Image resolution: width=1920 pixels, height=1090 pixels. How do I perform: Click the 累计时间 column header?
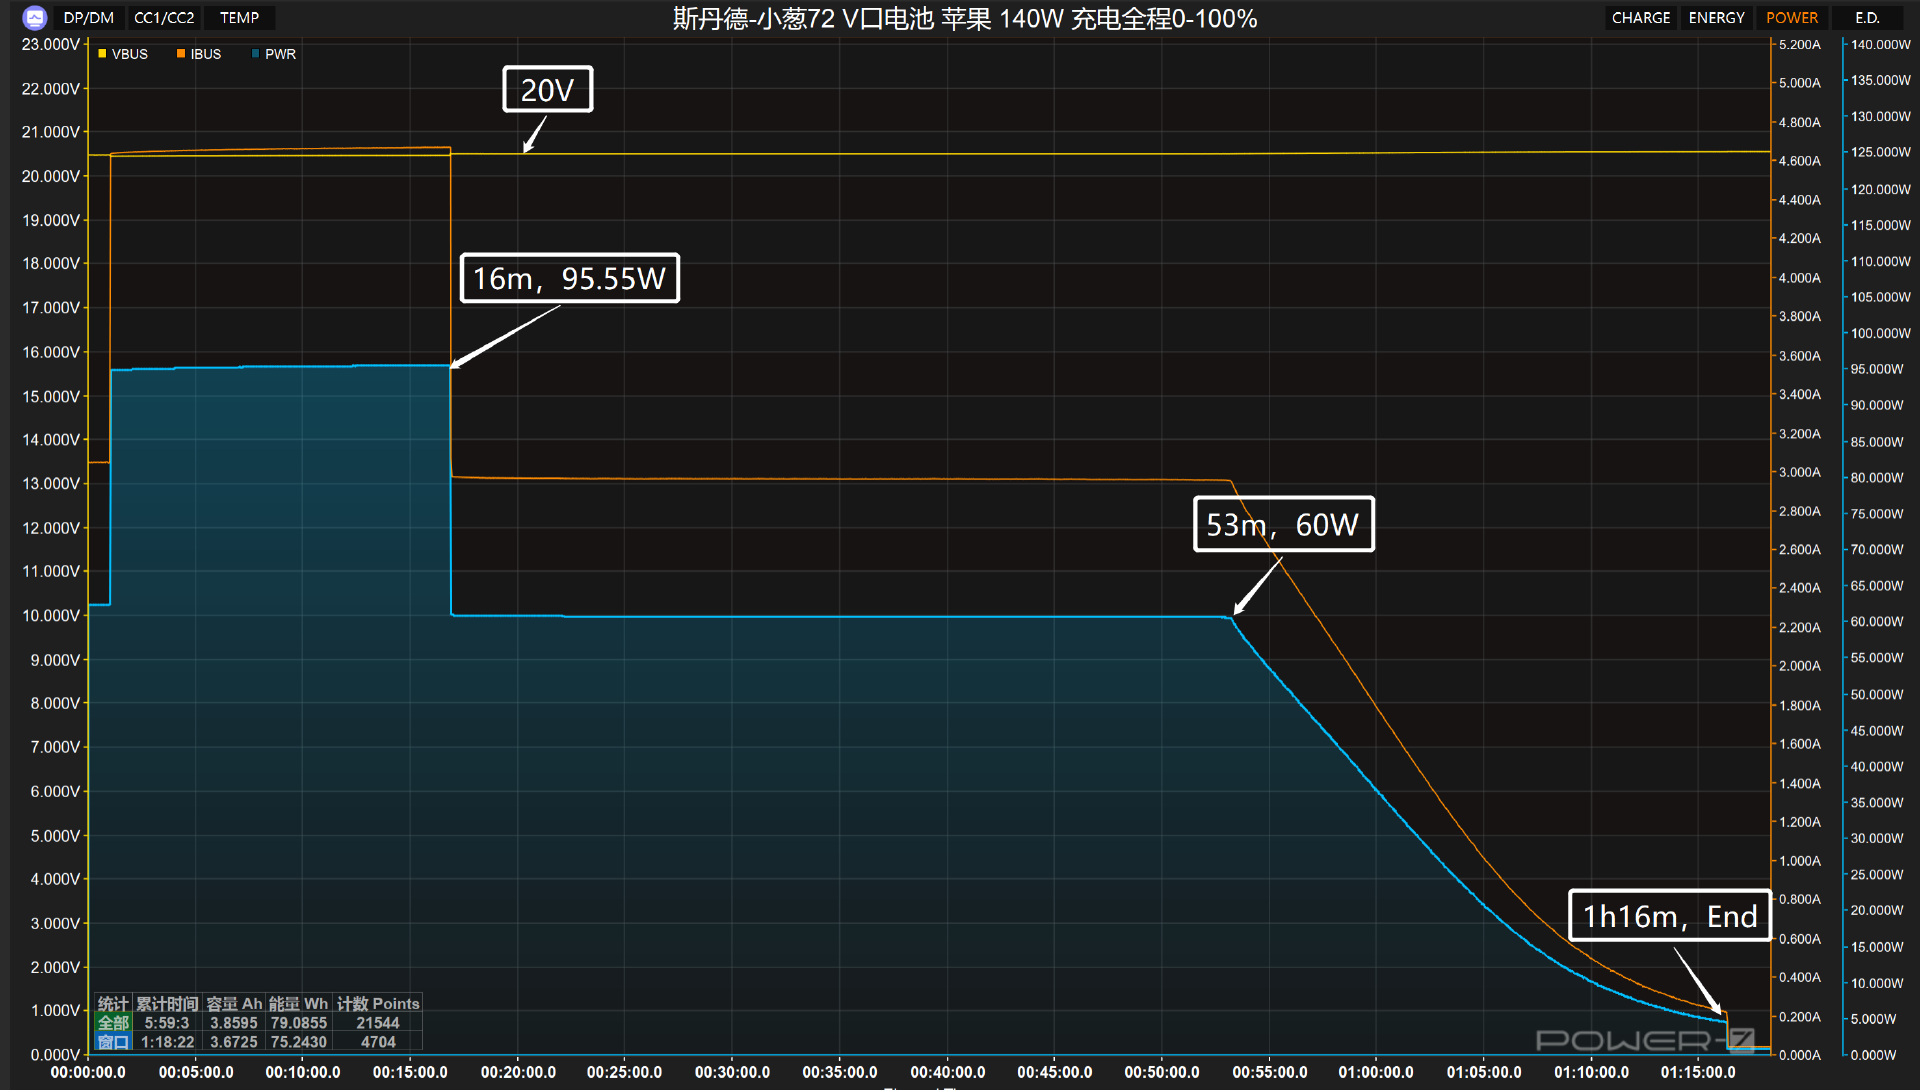point(167,1004)
